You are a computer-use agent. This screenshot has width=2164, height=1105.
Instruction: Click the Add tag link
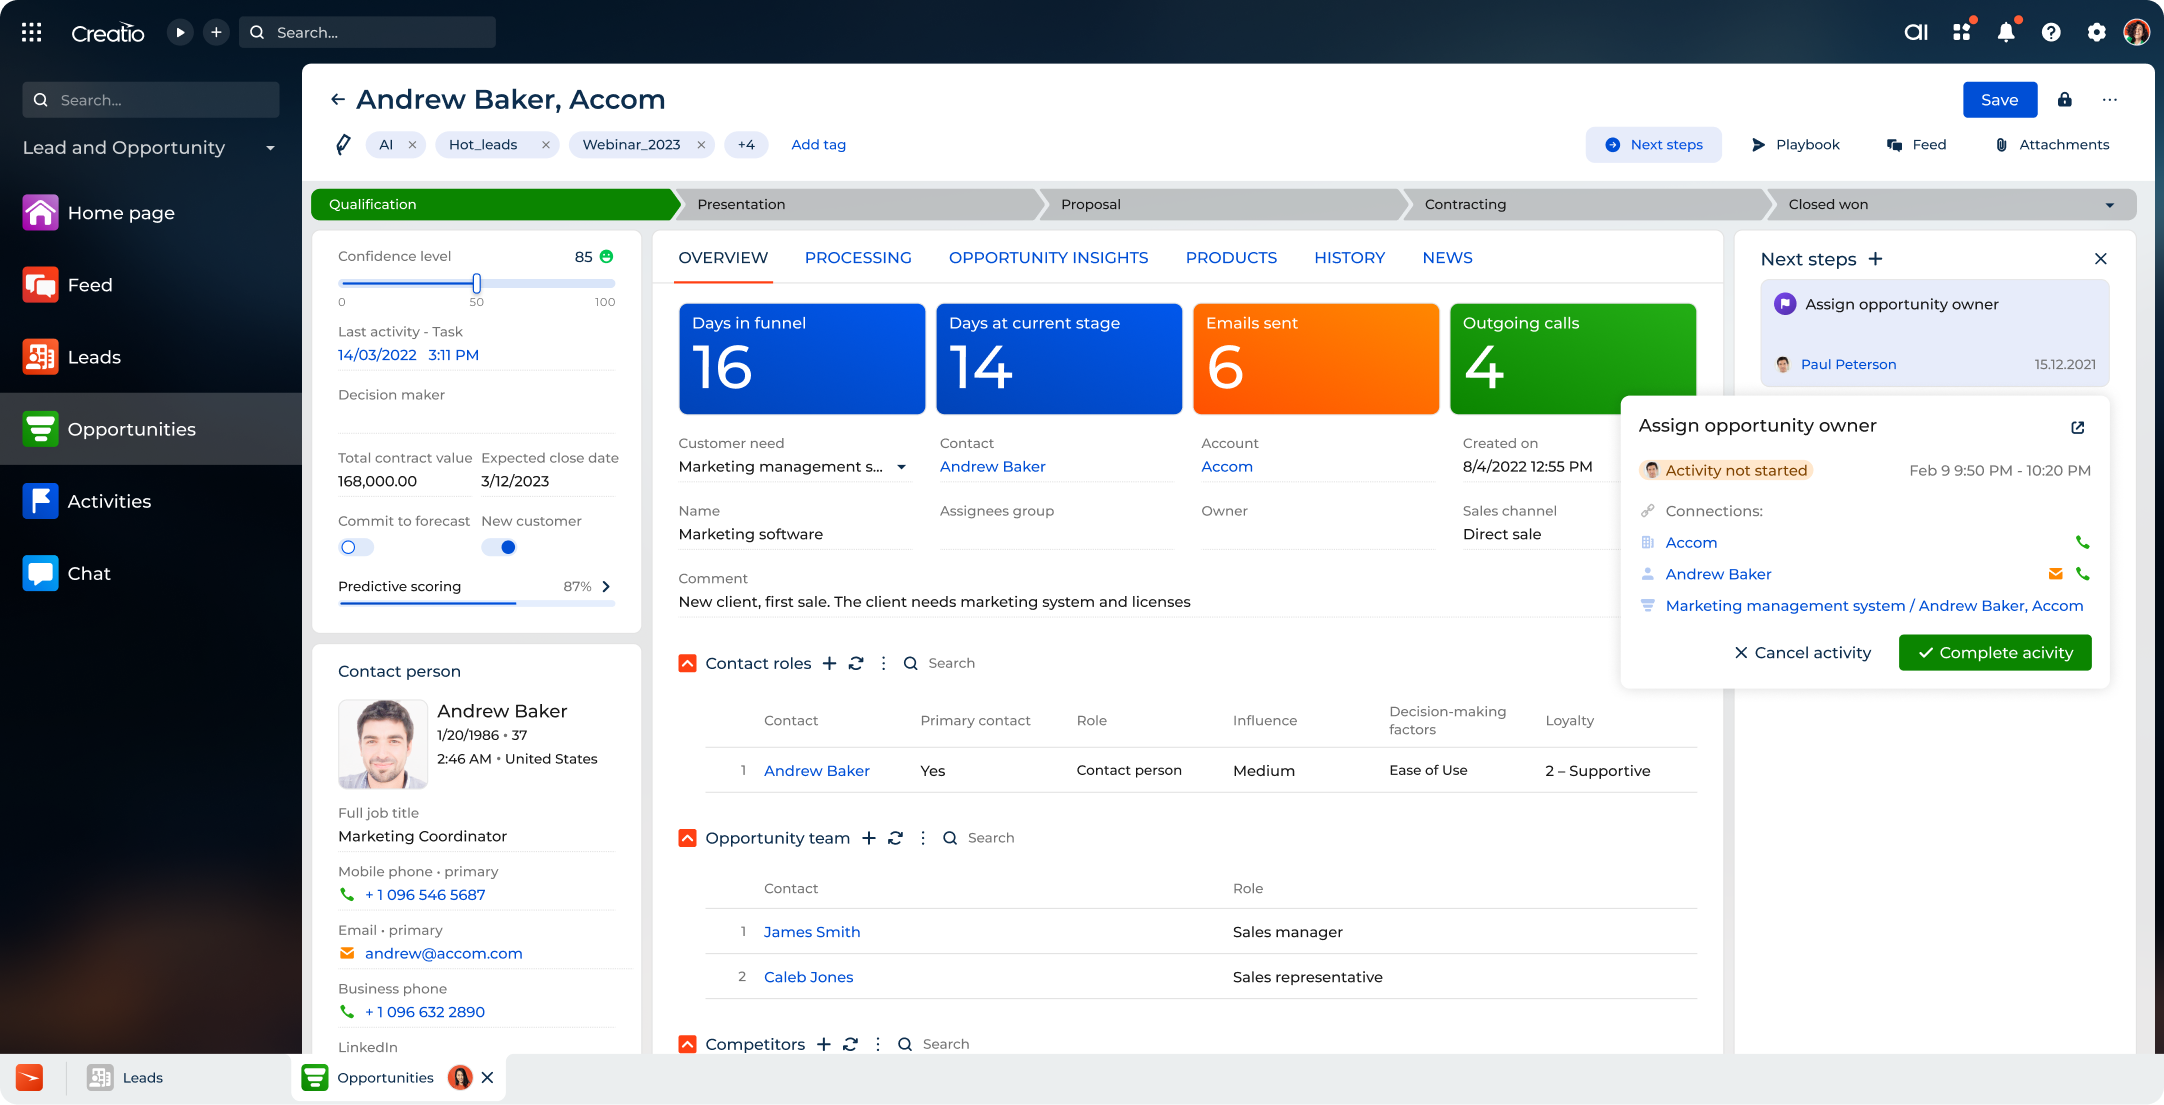point(818,145)
